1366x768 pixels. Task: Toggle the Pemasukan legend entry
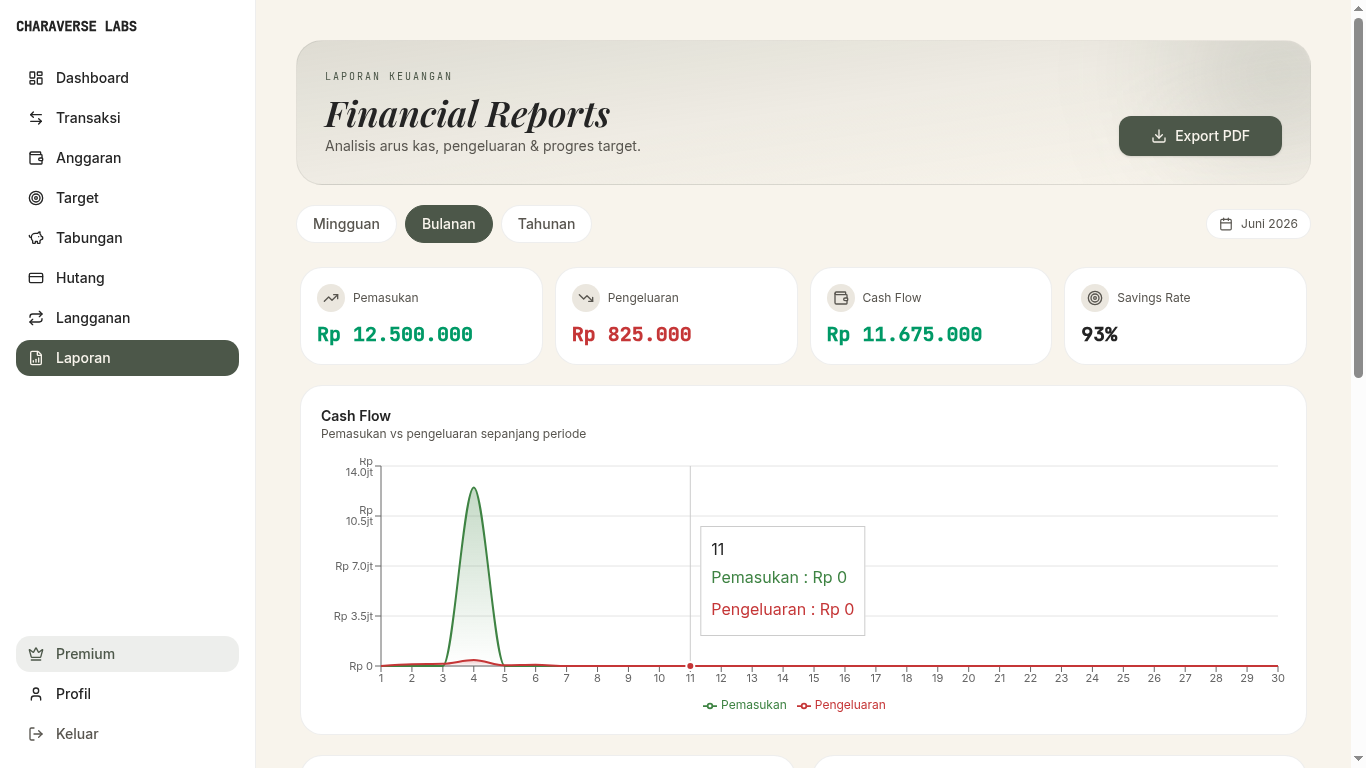pos(745,705)
